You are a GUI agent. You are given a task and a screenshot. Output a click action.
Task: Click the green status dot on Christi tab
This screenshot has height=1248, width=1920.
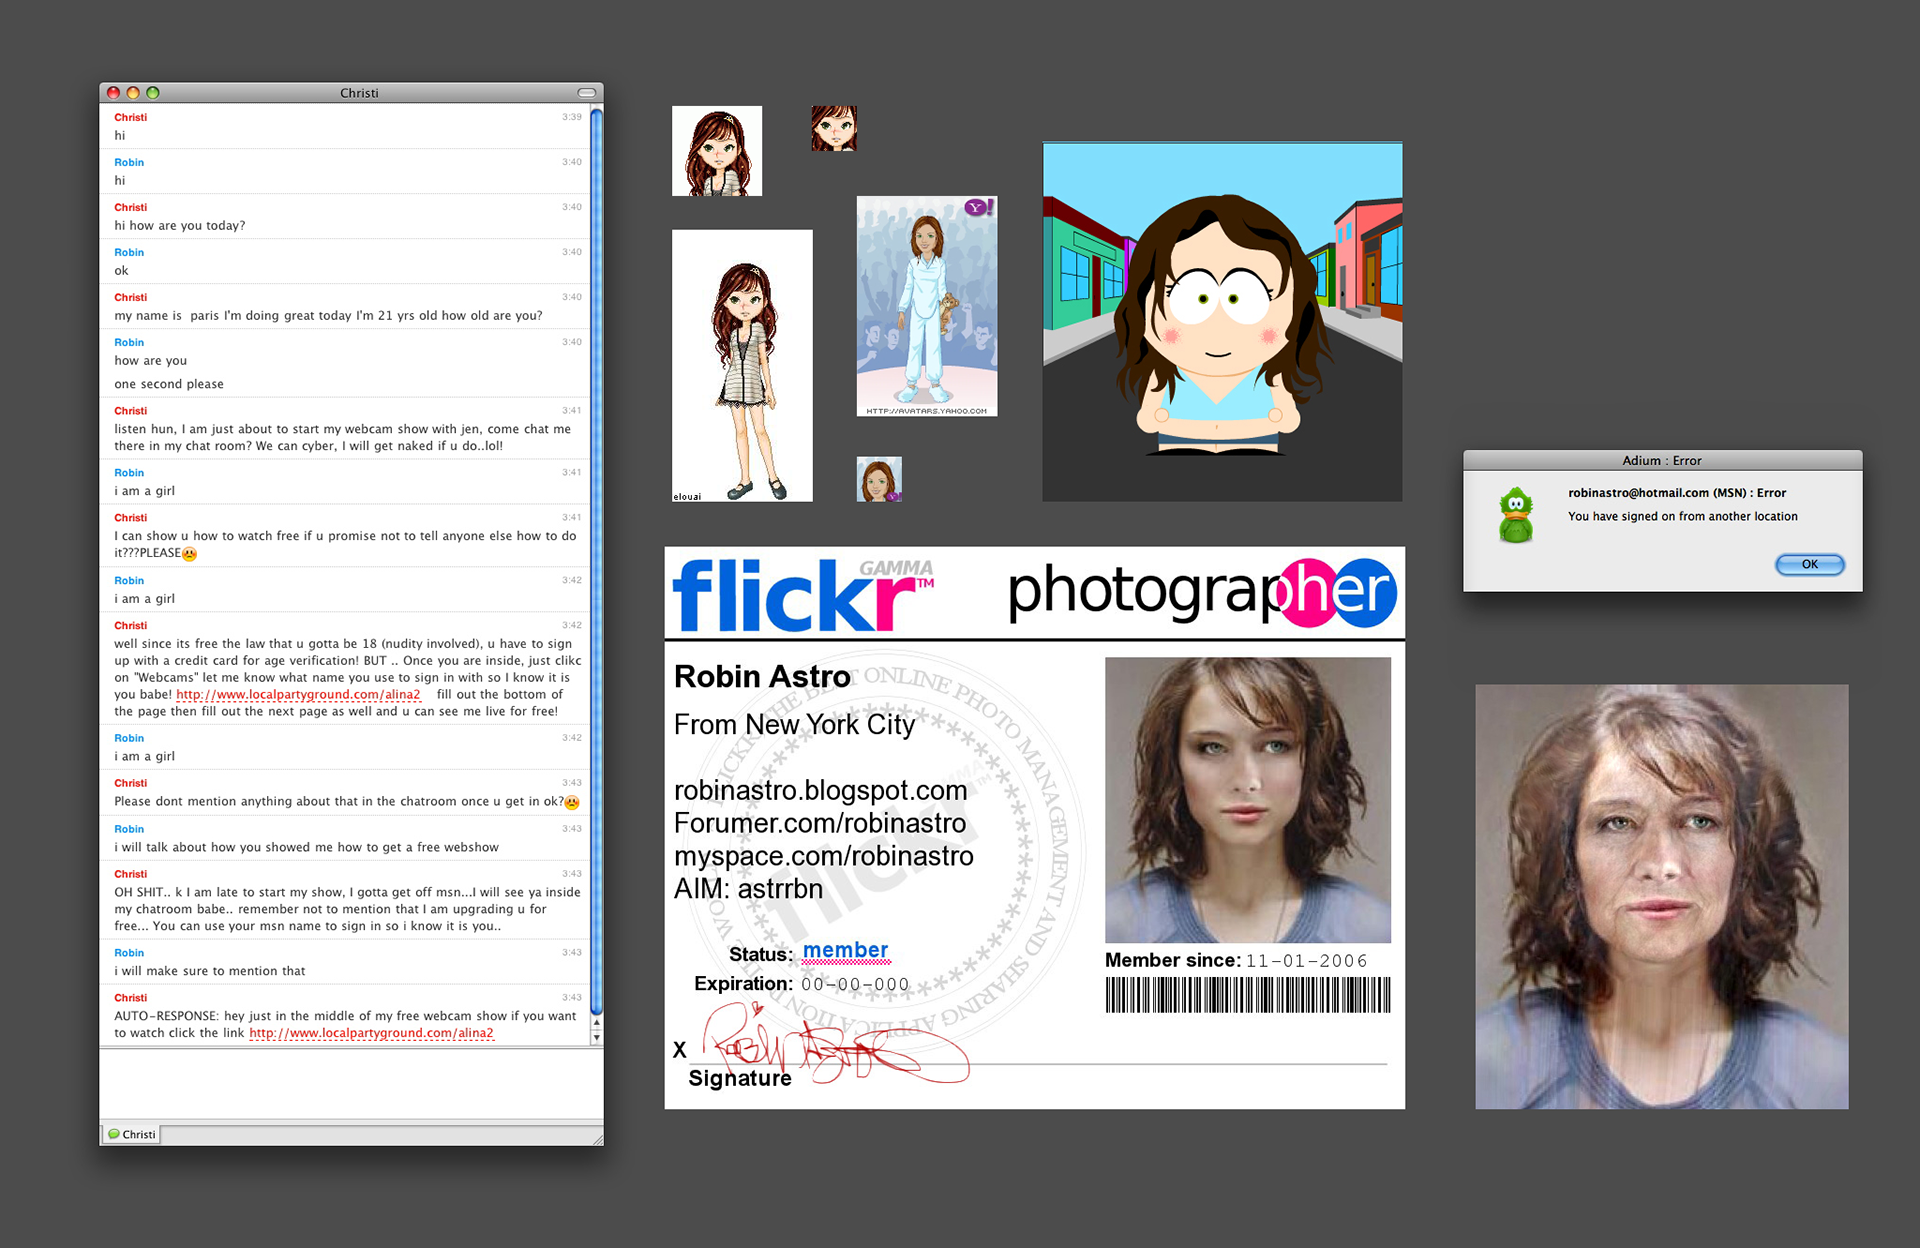coord(113,1134)
